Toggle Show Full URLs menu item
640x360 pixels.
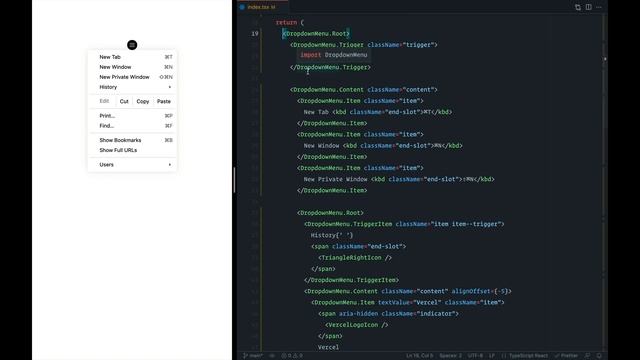[x=132, y=150]
